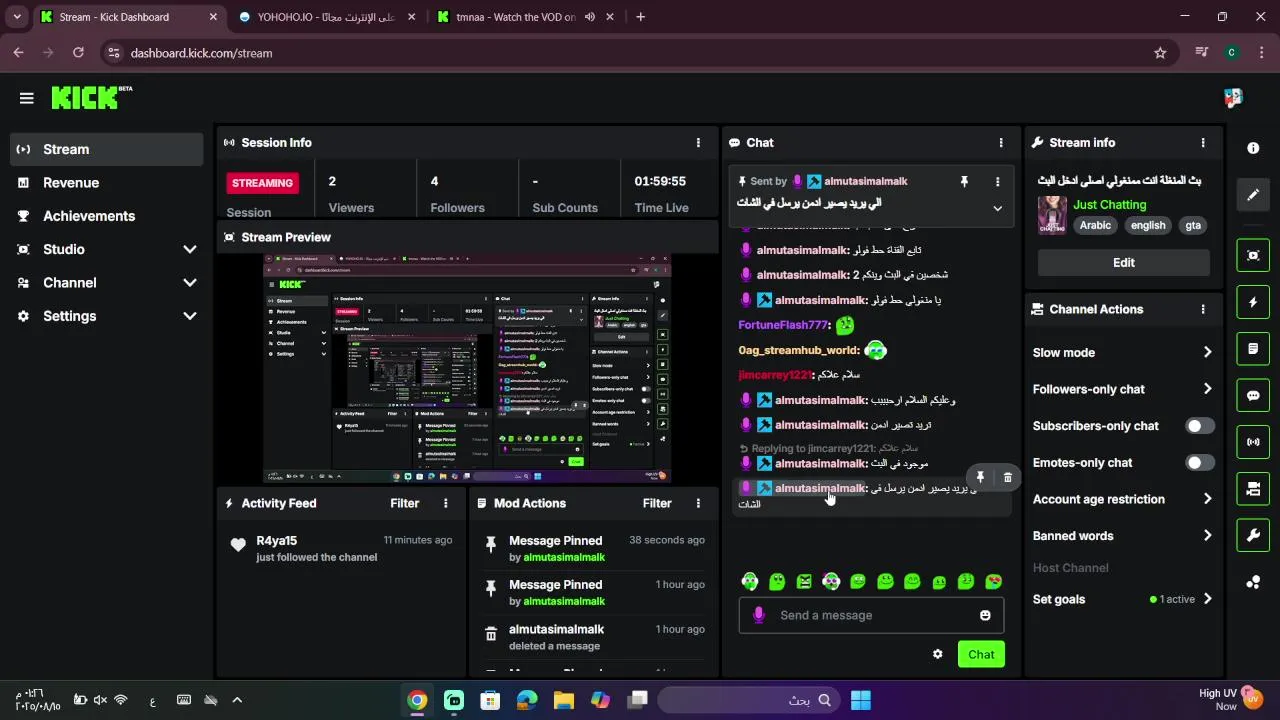1280x720 pixels.
Task: Delete the hovered chat message with trash icon
Action: point(1007,478)
